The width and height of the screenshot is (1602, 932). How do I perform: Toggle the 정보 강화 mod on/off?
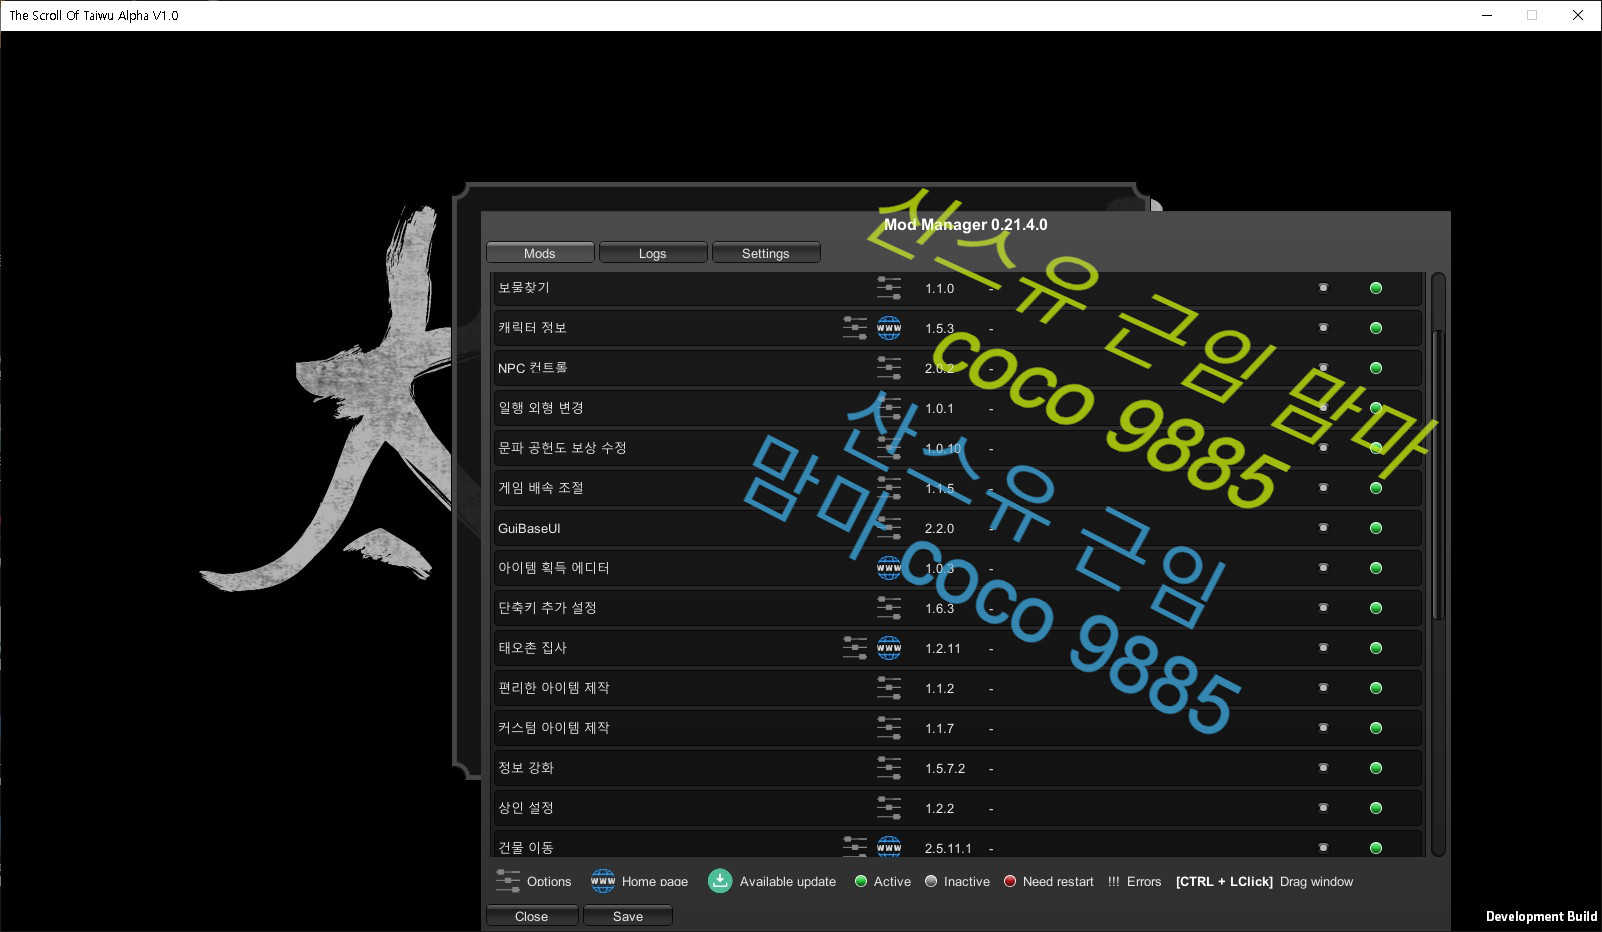pyautogui.click(x=1323, y=768)
